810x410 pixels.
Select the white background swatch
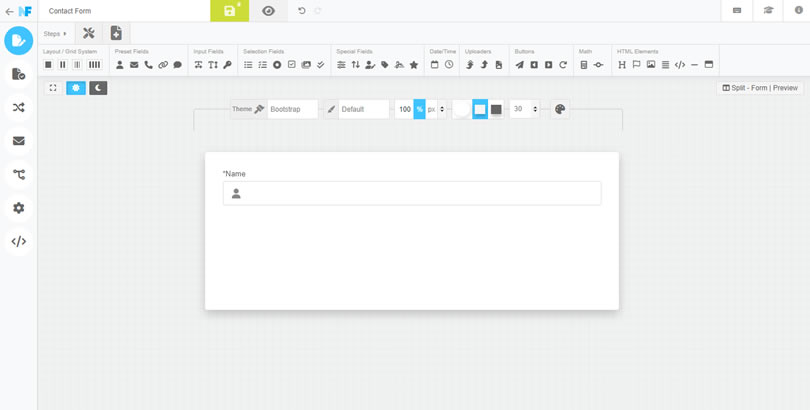pos(461,109)
